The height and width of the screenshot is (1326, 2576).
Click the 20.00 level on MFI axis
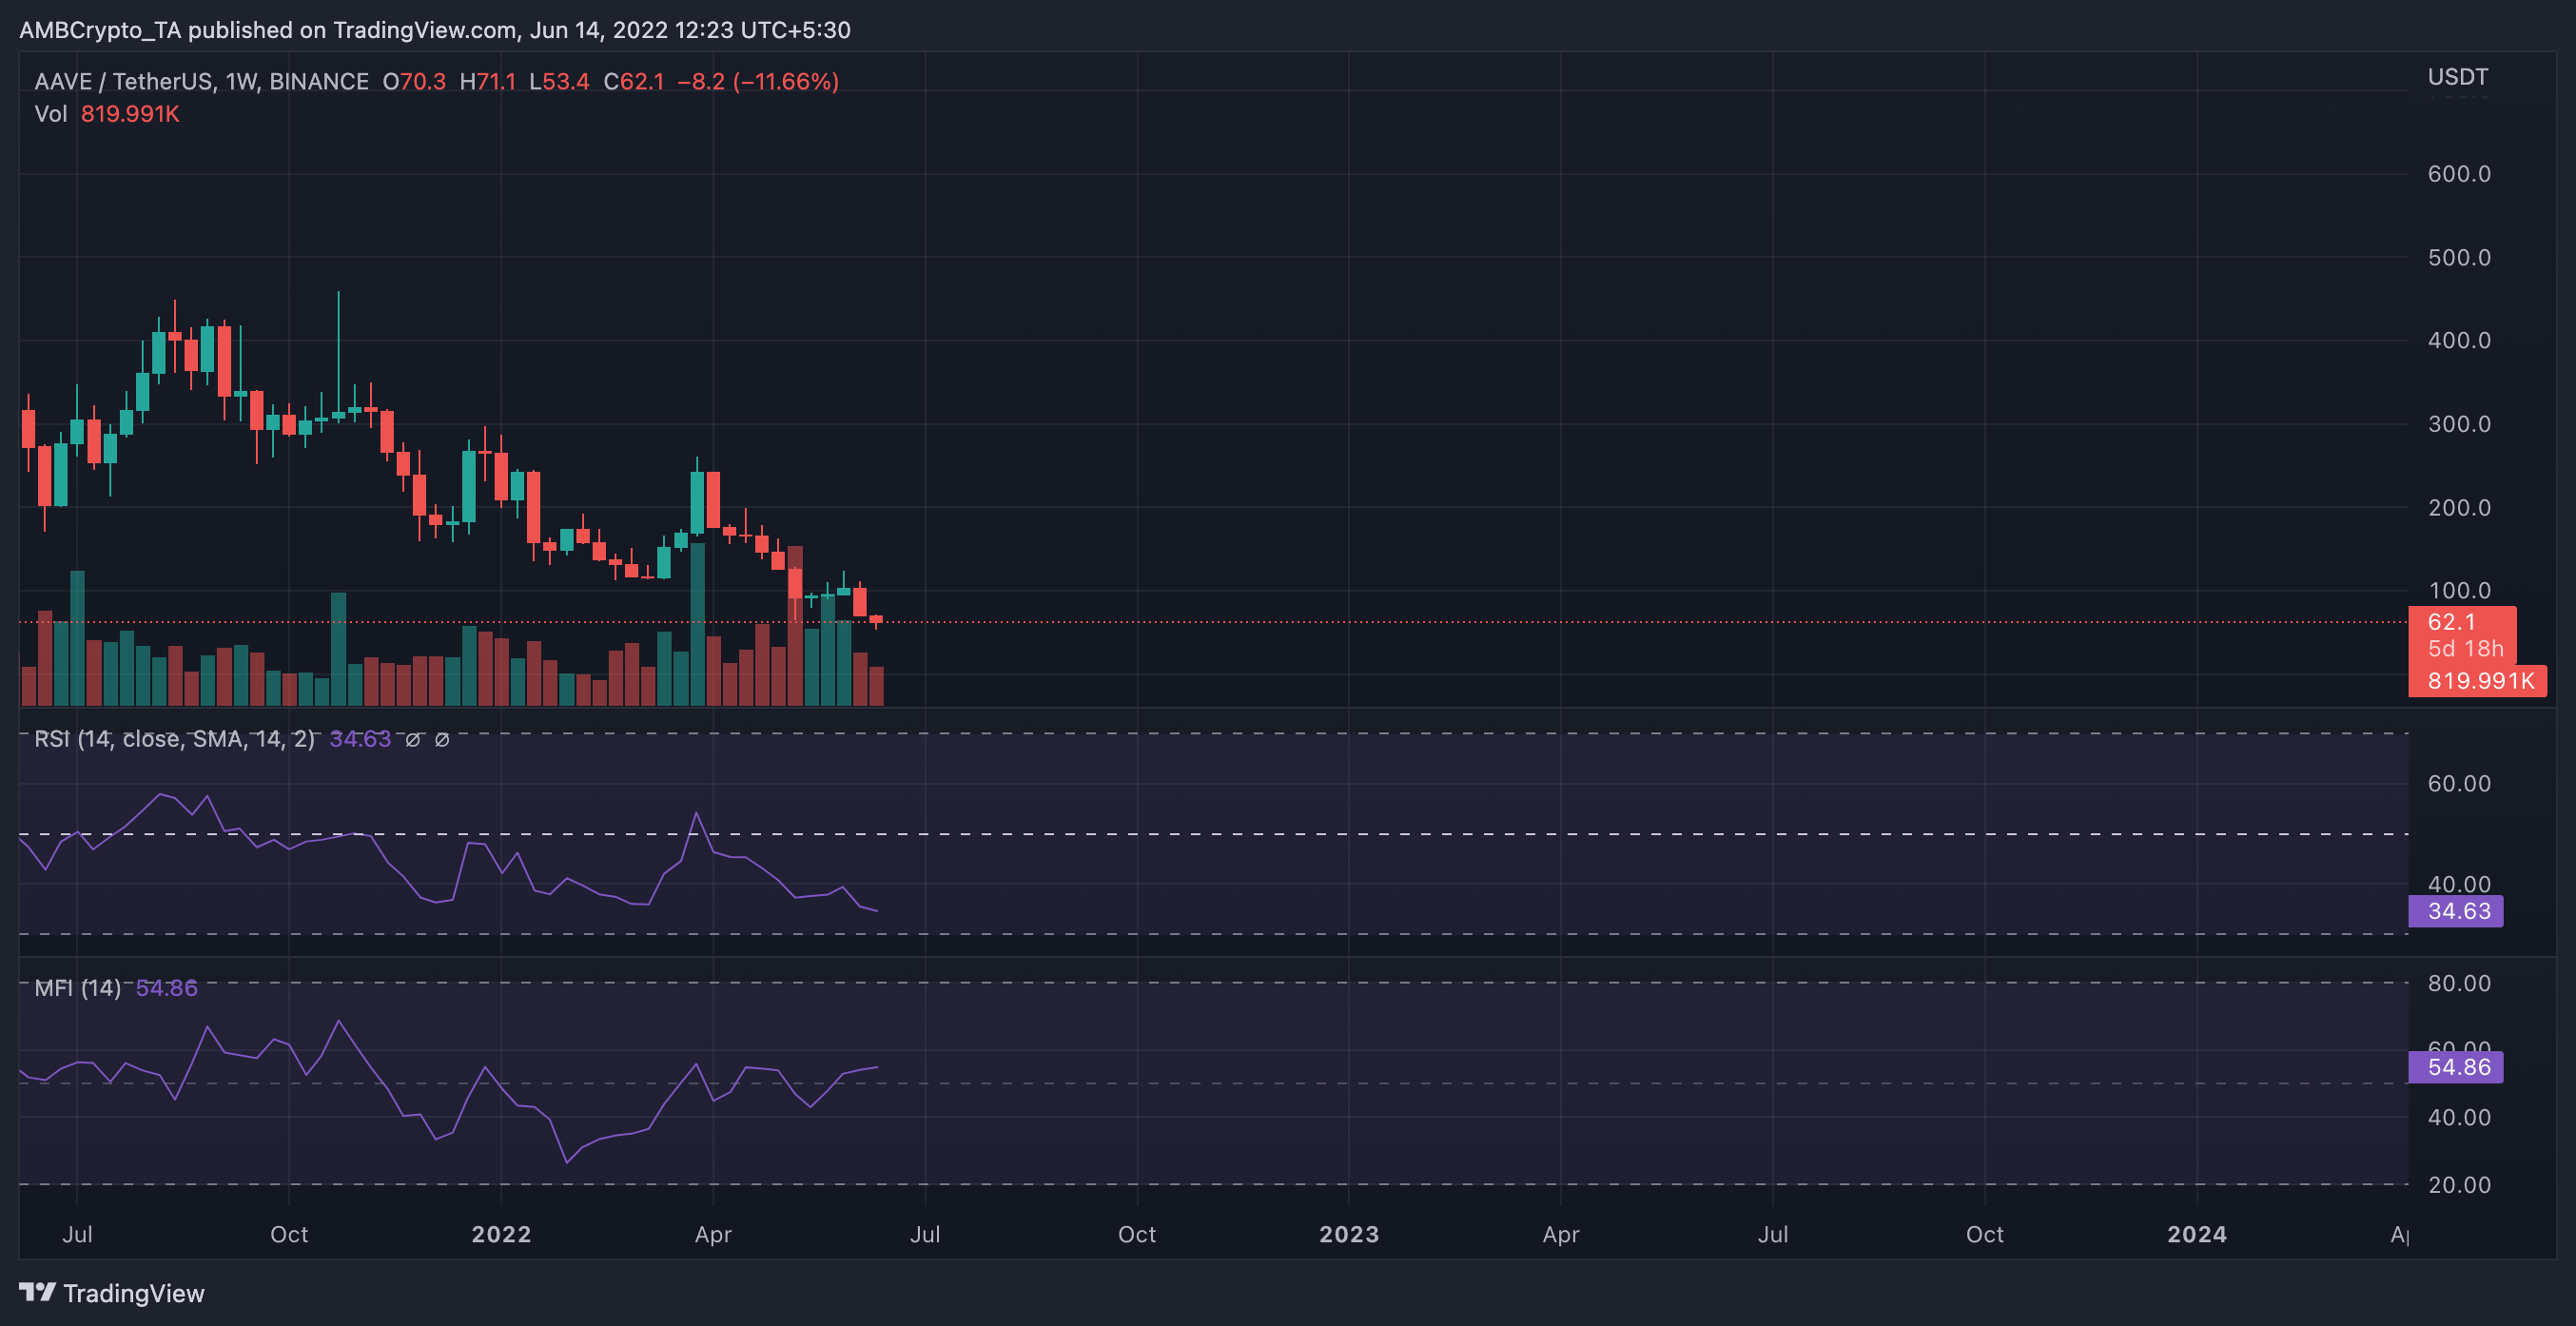pos(2458,1185)
